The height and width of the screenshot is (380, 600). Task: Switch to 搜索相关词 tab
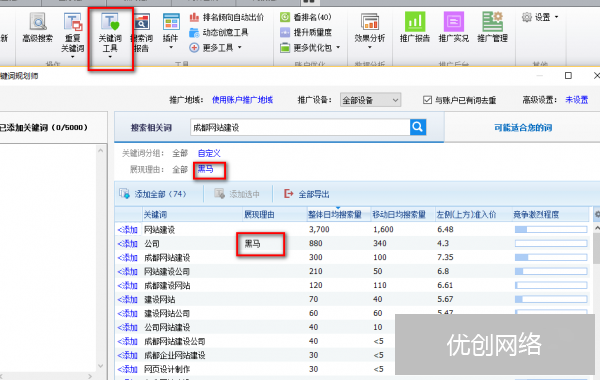pyautogui.click(x=152, y=128)
